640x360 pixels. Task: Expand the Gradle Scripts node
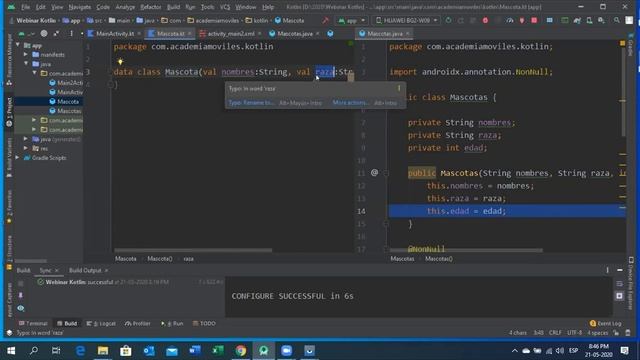18,158
